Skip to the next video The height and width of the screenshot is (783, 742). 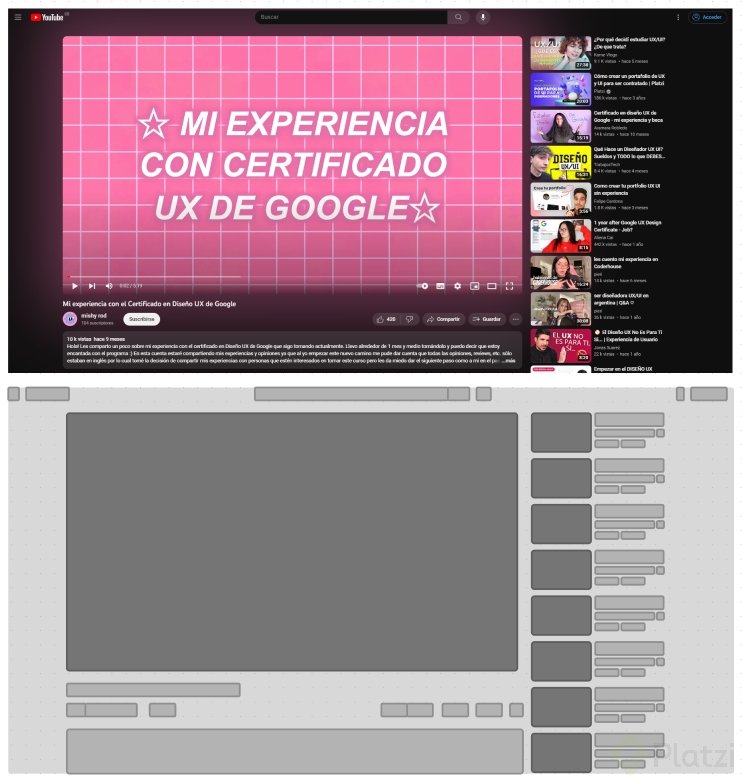(92, 286)
